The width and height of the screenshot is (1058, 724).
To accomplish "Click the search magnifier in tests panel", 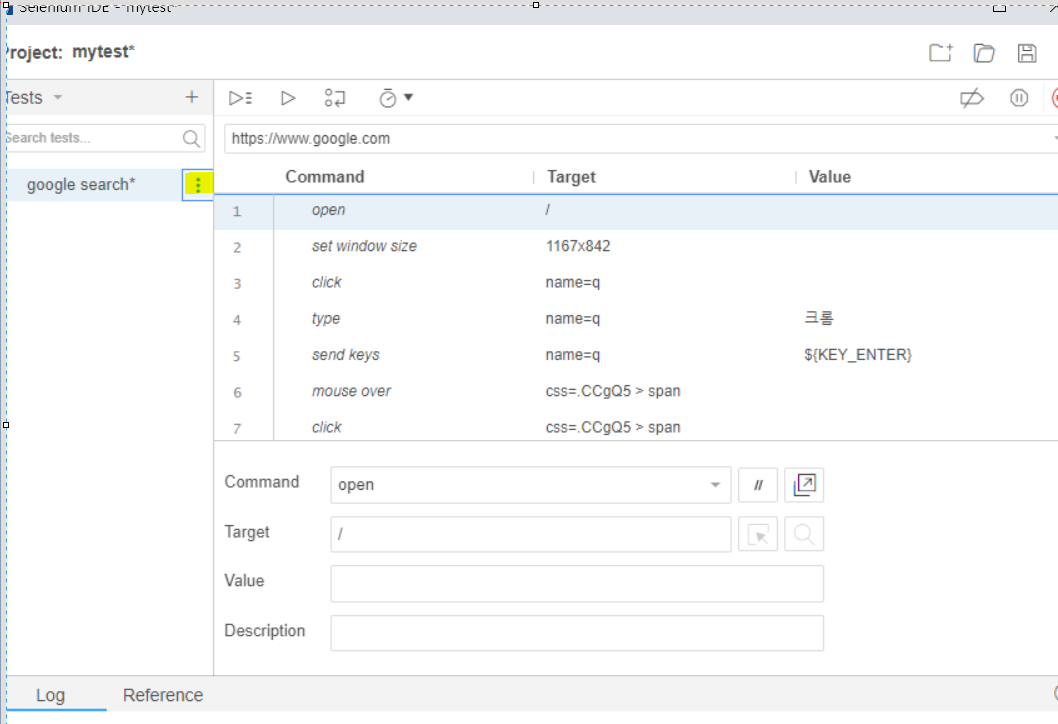I will [x=192, y=138].
